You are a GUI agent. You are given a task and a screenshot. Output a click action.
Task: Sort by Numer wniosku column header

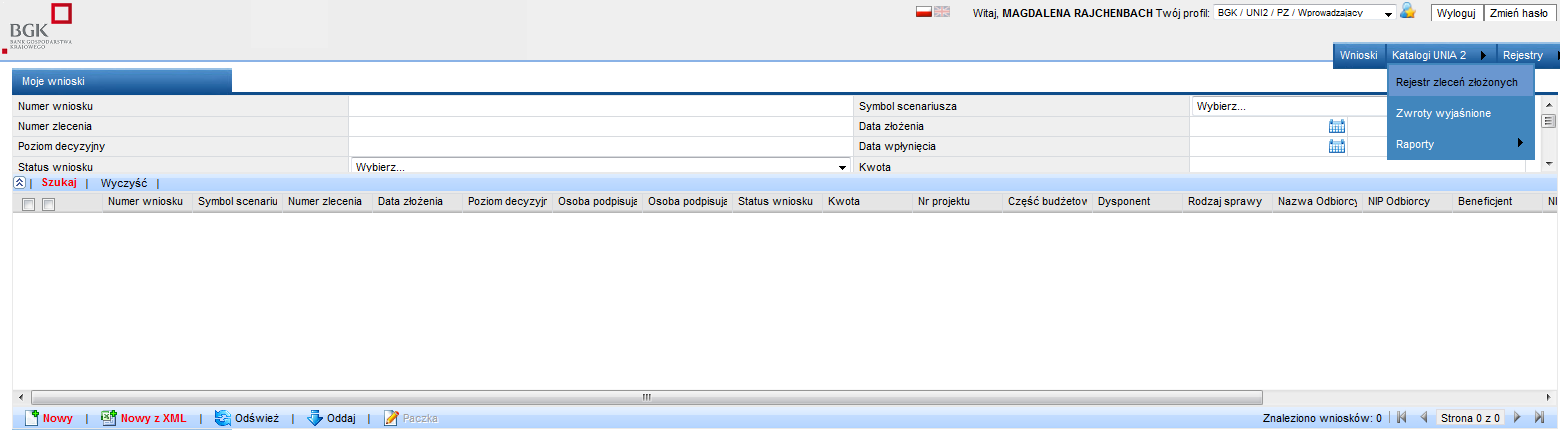coord(147,202)
